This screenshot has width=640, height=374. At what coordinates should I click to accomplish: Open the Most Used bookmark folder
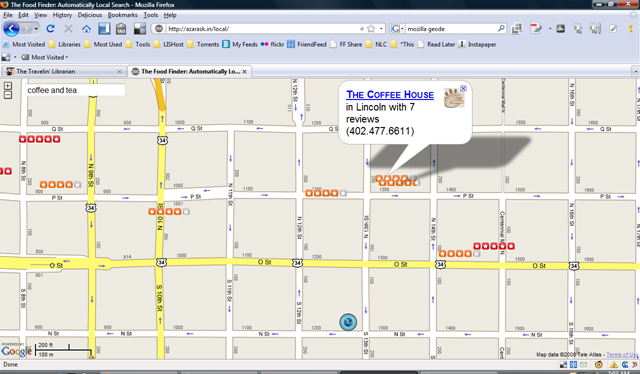click(103, 44)
